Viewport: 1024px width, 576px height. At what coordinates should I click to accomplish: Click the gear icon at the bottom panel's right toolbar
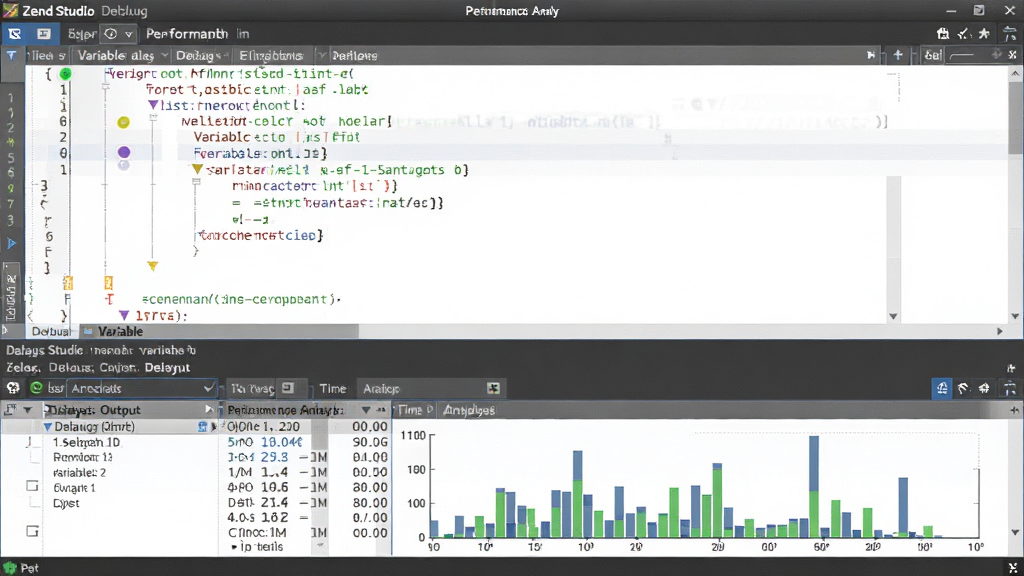984,389
